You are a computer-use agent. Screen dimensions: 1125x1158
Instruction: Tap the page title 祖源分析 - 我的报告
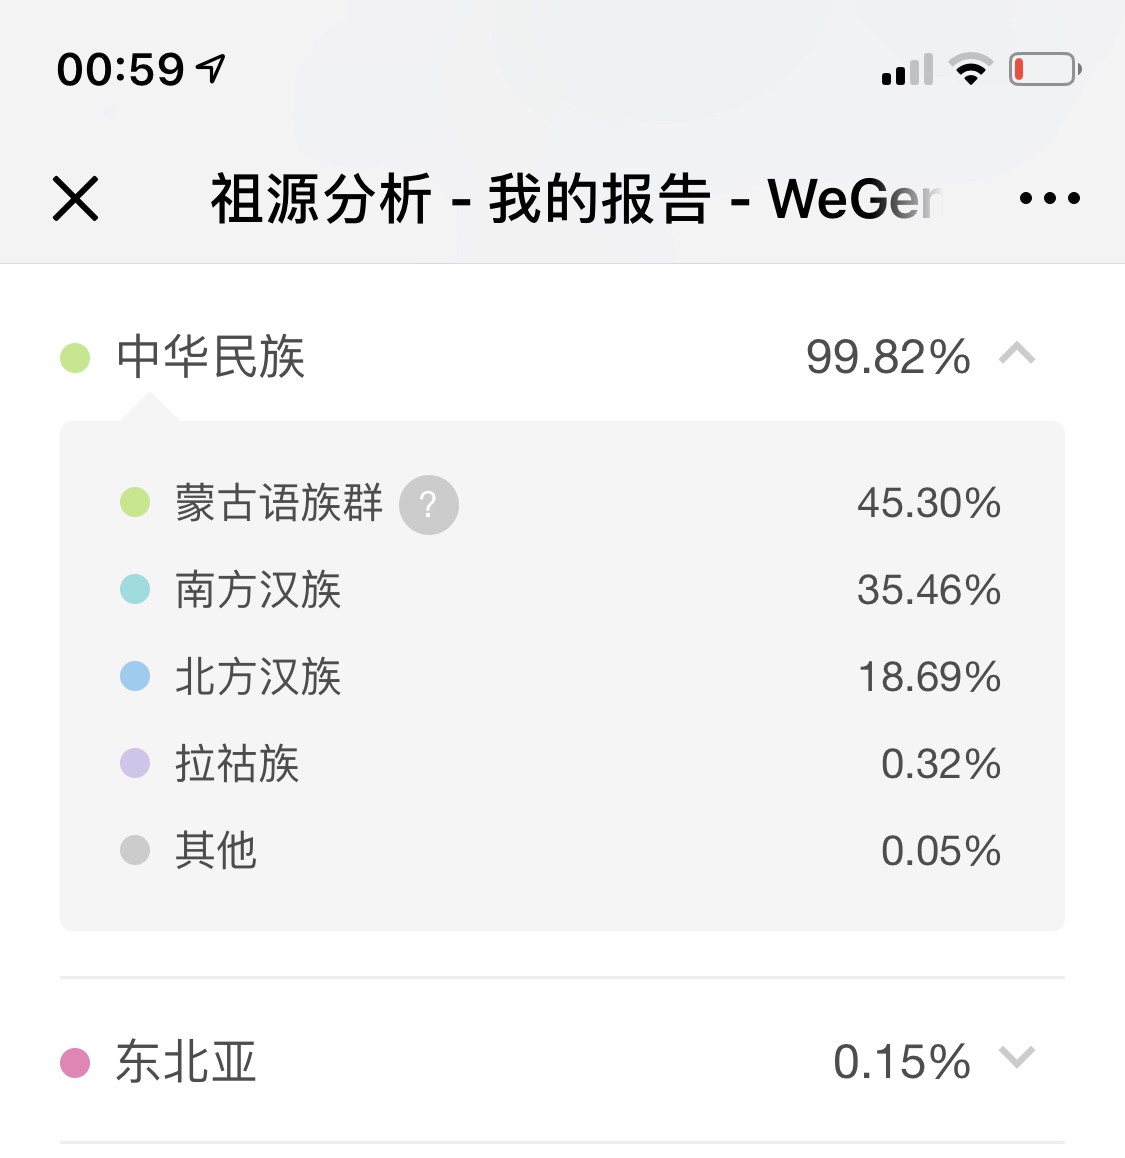[x=461, y=199]
